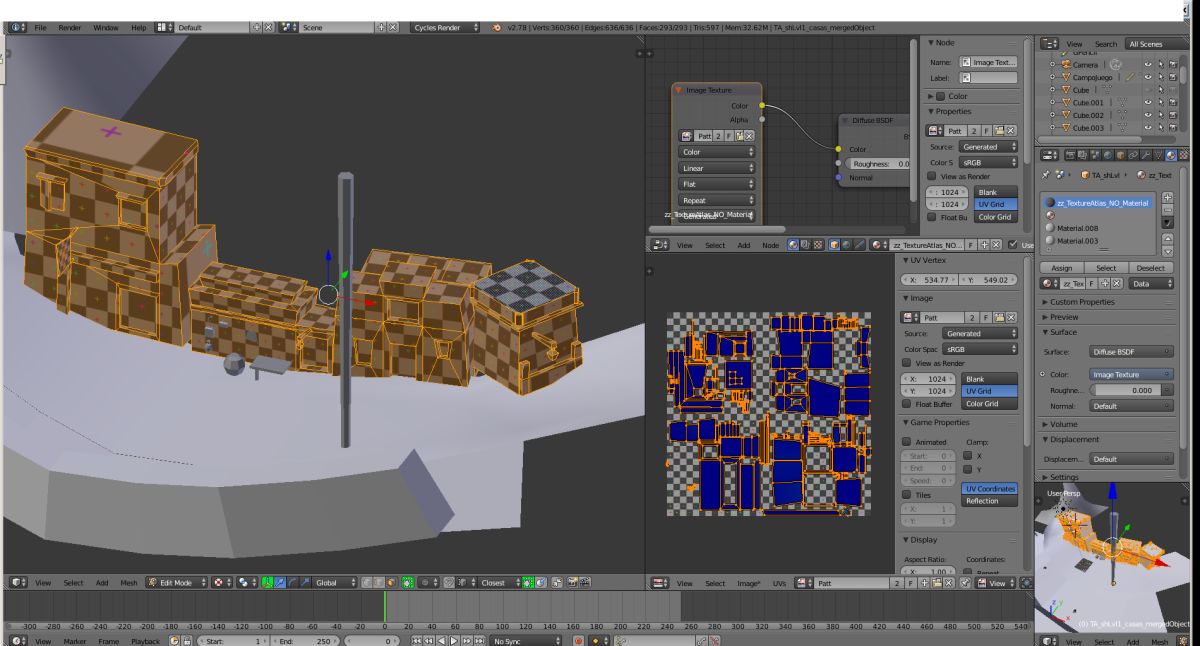
Task: Open the Closest snap target dropdown
Action: (x=501, y=582)
